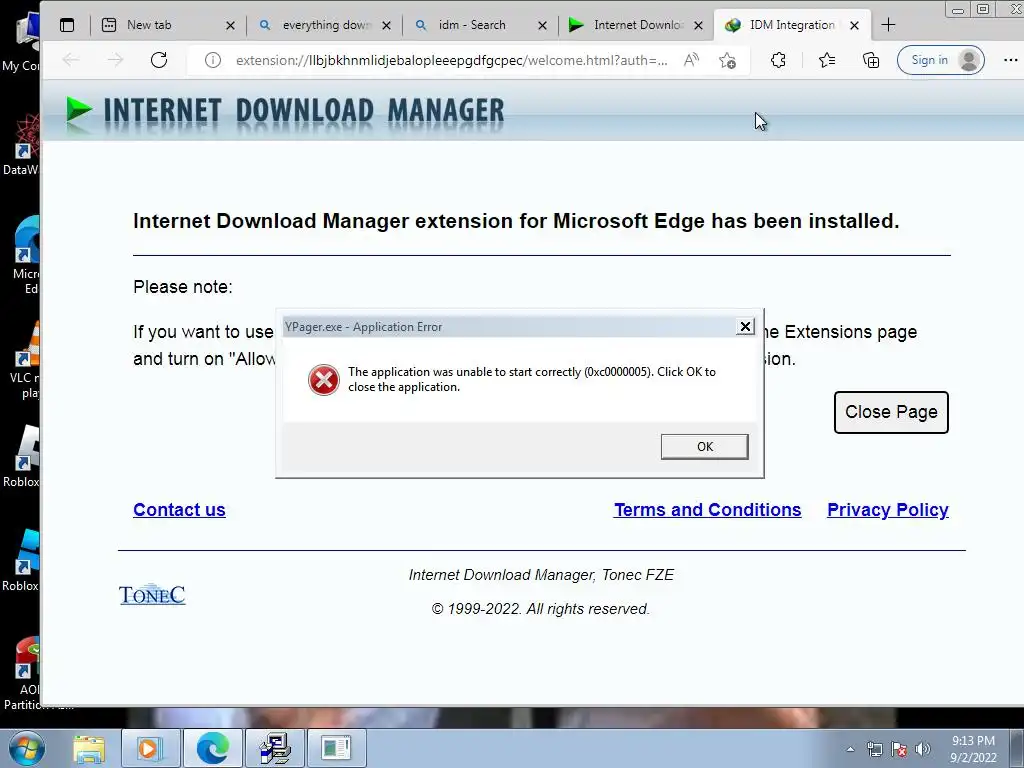
Task: Open the Privacy Policy link
Action: [x=888, y=509]
